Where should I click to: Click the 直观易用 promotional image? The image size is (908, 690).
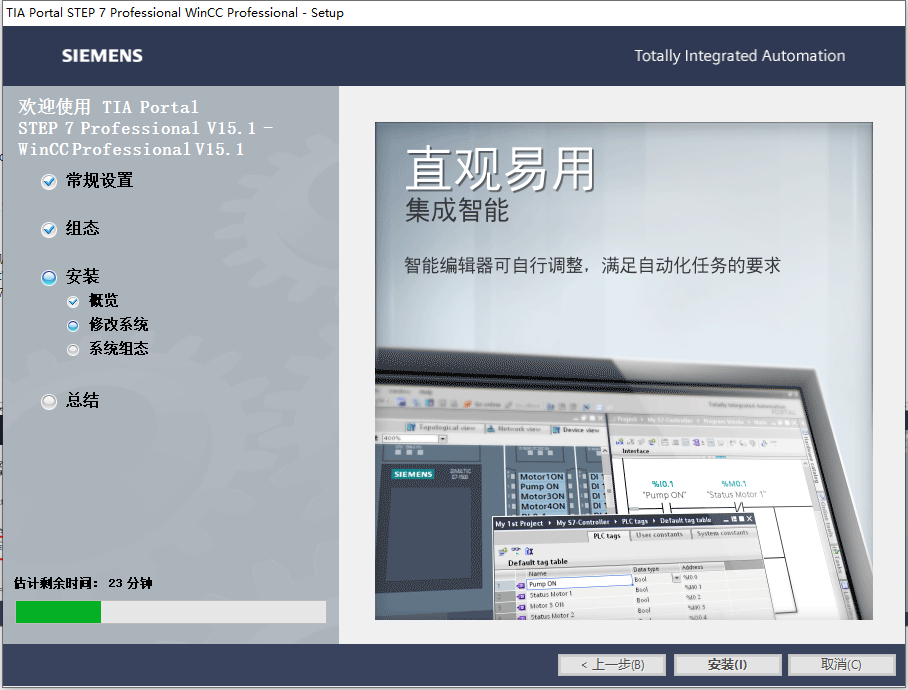pos(624,371)
